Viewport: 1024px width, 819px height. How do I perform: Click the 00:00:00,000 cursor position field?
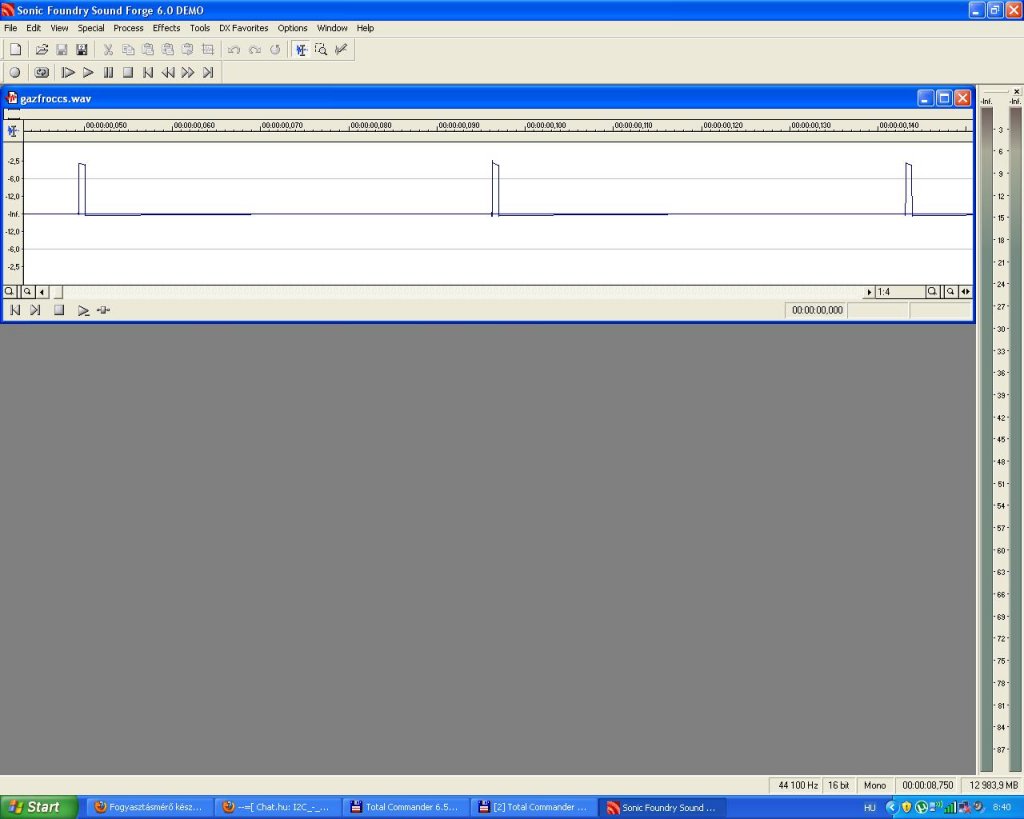click(816, 310)
